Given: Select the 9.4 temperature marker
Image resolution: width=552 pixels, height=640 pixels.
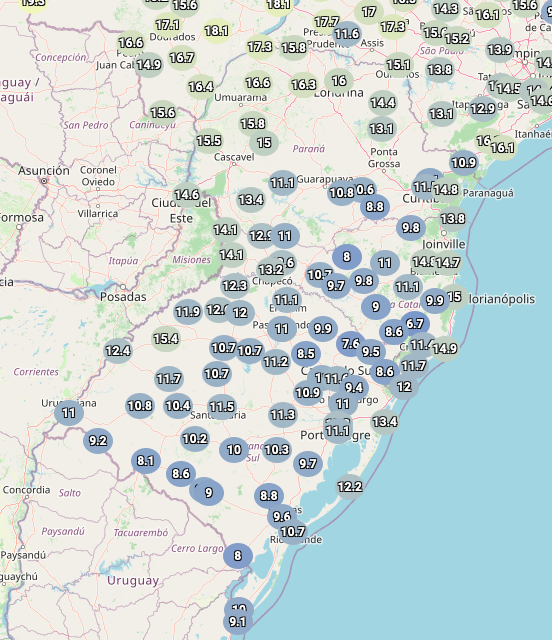Looking at the screenshot, I should pos(354,387).
